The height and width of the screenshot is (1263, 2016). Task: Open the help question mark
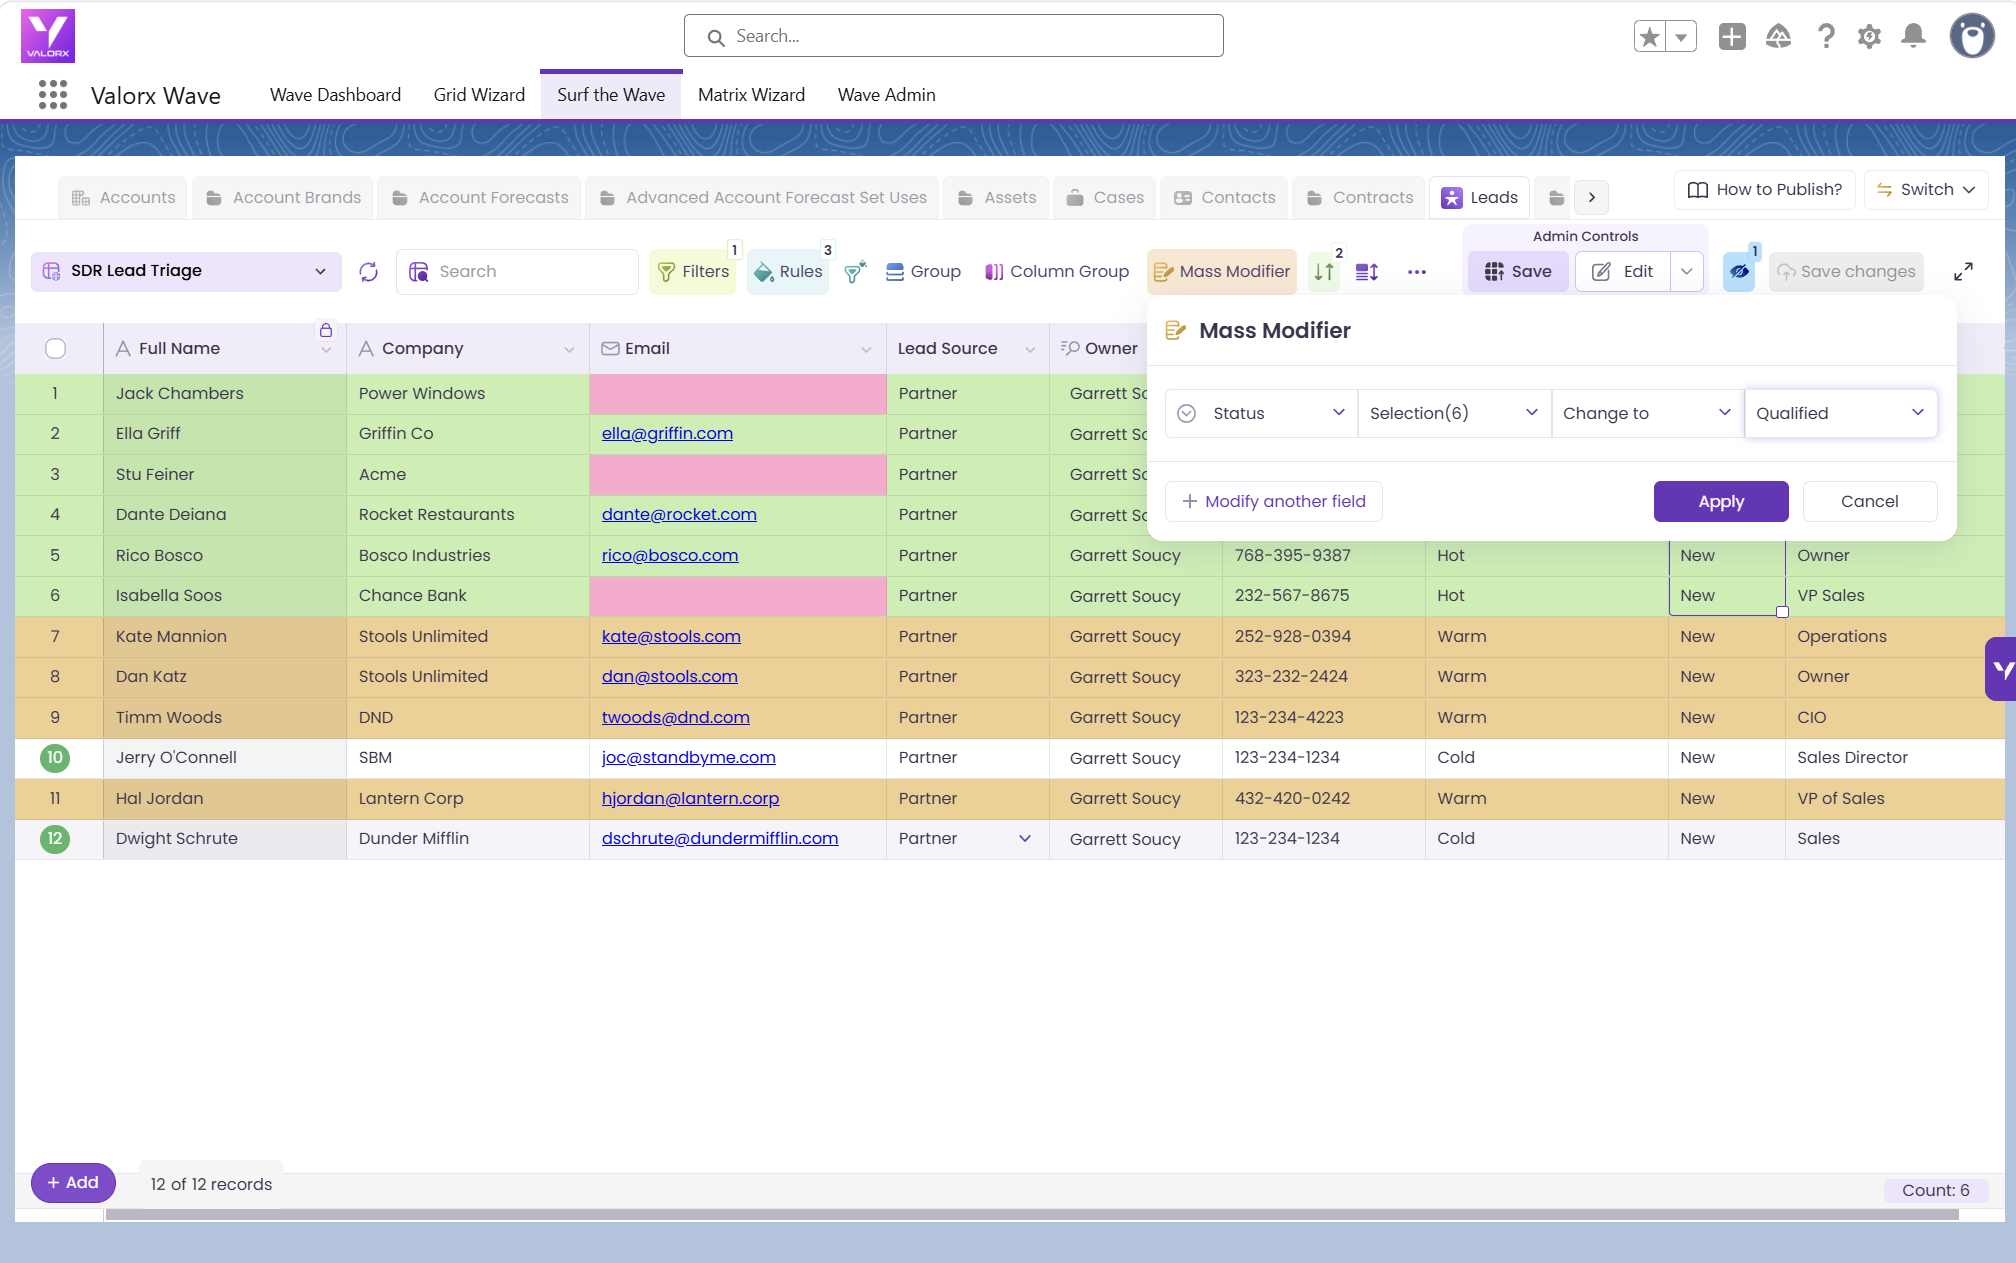point(1826,37)
